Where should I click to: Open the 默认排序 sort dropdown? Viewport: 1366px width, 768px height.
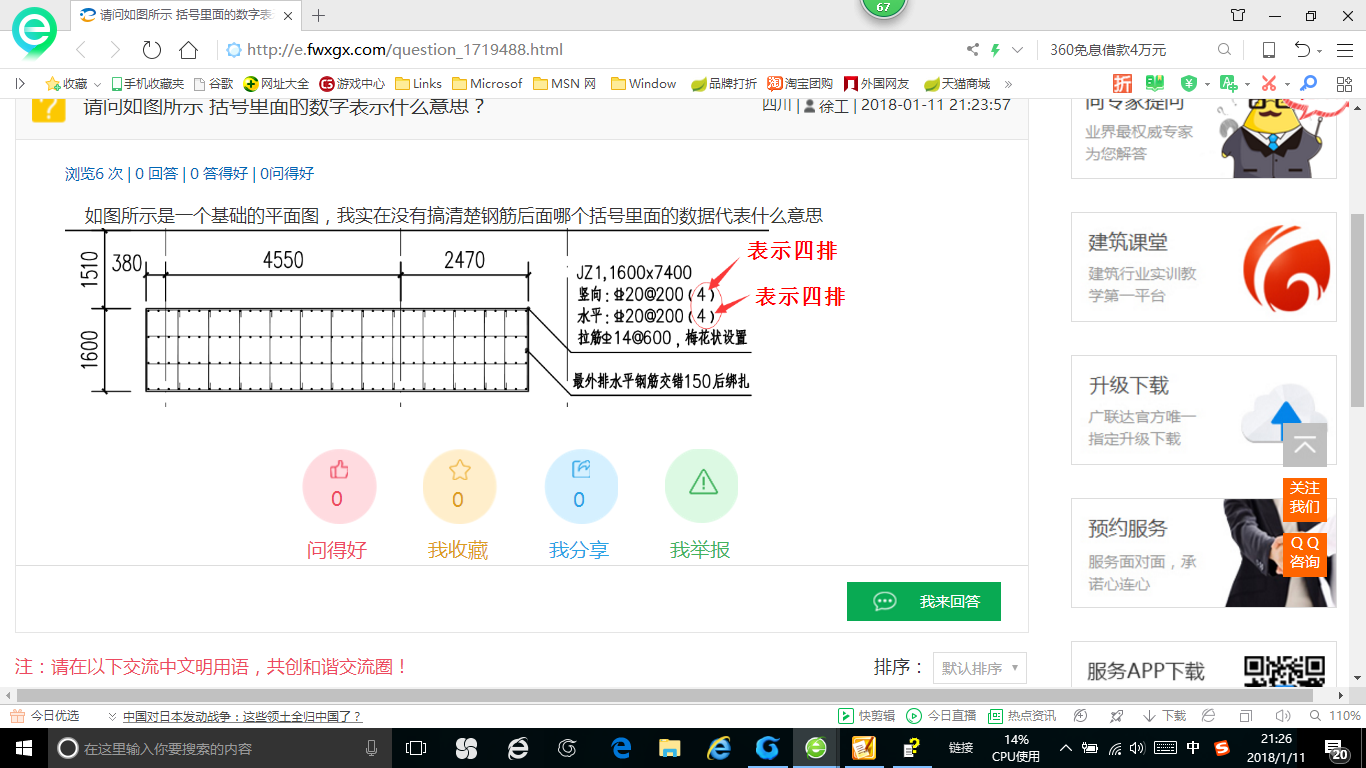pos(980,668)
